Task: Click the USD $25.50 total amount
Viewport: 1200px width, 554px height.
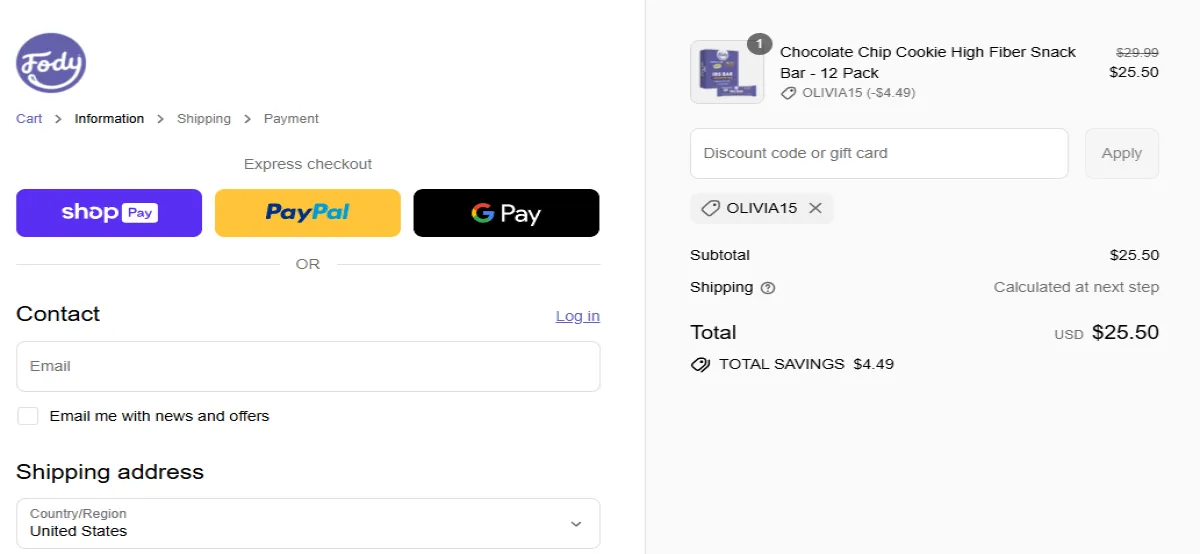Action: 1107,332
